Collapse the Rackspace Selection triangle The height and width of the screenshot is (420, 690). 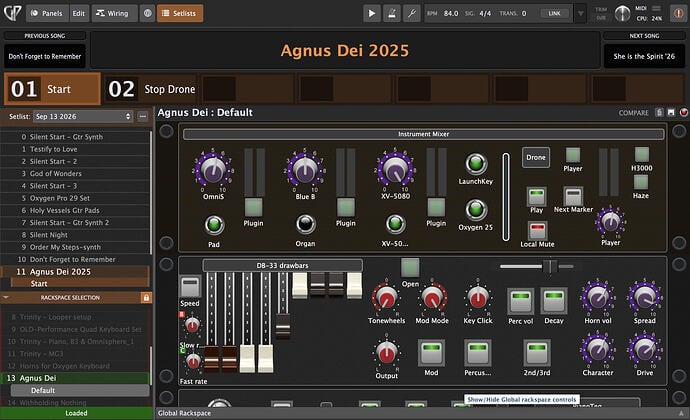tap(6, 298)
